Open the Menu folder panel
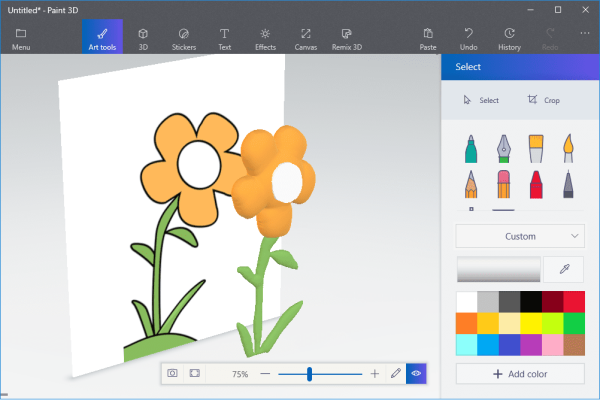The width and height of the screenshot is (600, 400). coord(21,37)
